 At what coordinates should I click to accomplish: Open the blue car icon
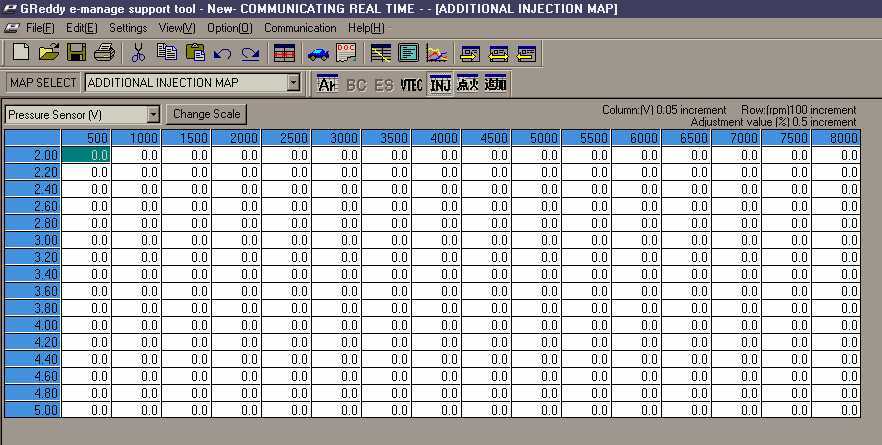tap(318, 54)
